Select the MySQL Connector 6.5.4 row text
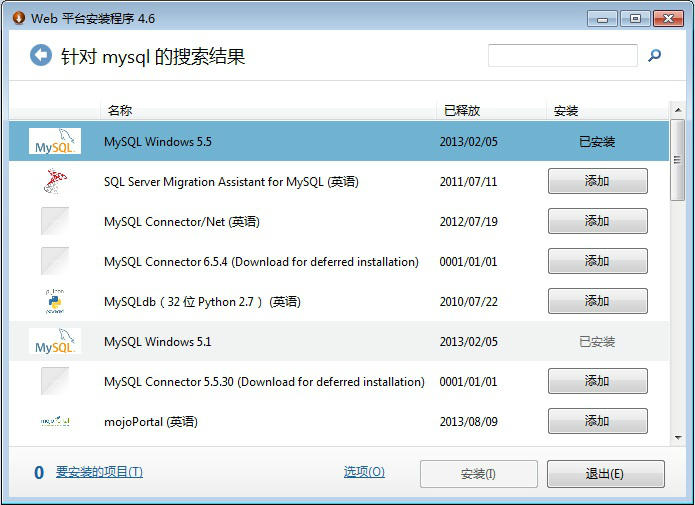 [262, 262]
